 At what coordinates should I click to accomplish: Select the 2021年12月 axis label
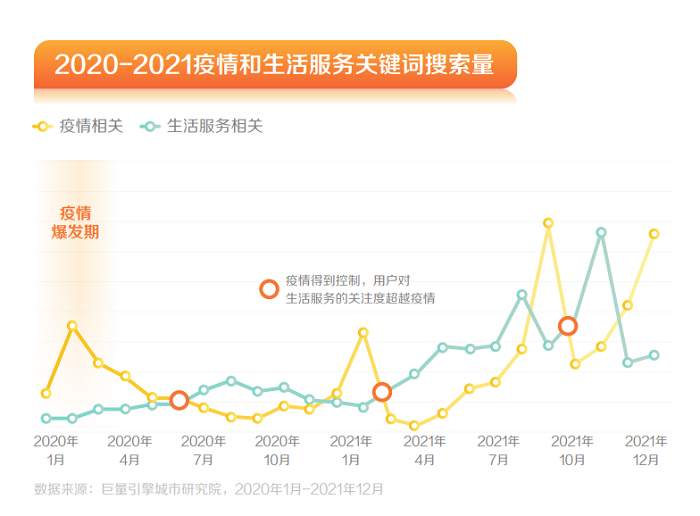click(x=645, y=450)
